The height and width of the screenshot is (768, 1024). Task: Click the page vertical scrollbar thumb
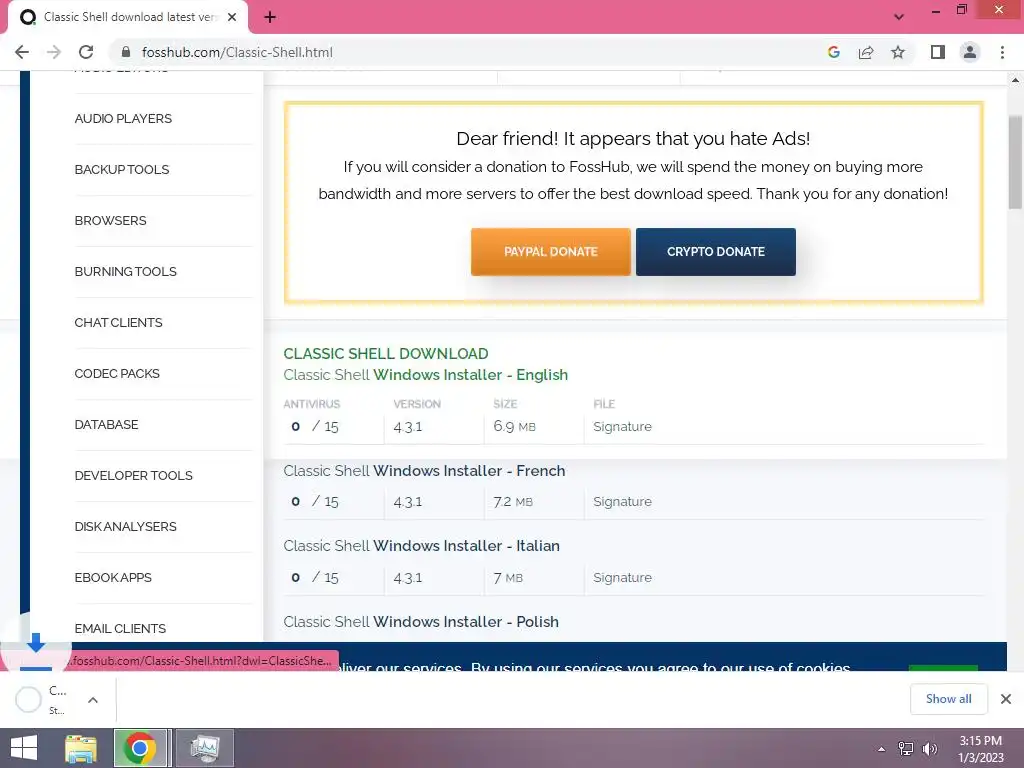click(1015, 162)
